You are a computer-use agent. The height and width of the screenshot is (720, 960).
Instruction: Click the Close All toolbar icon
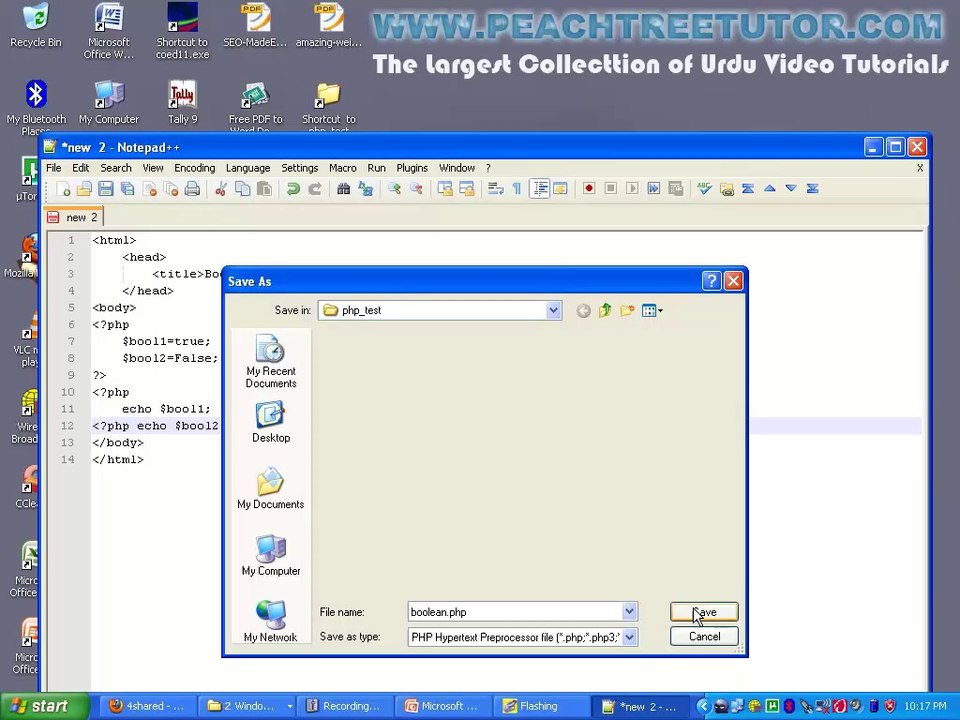pos(171,189)
